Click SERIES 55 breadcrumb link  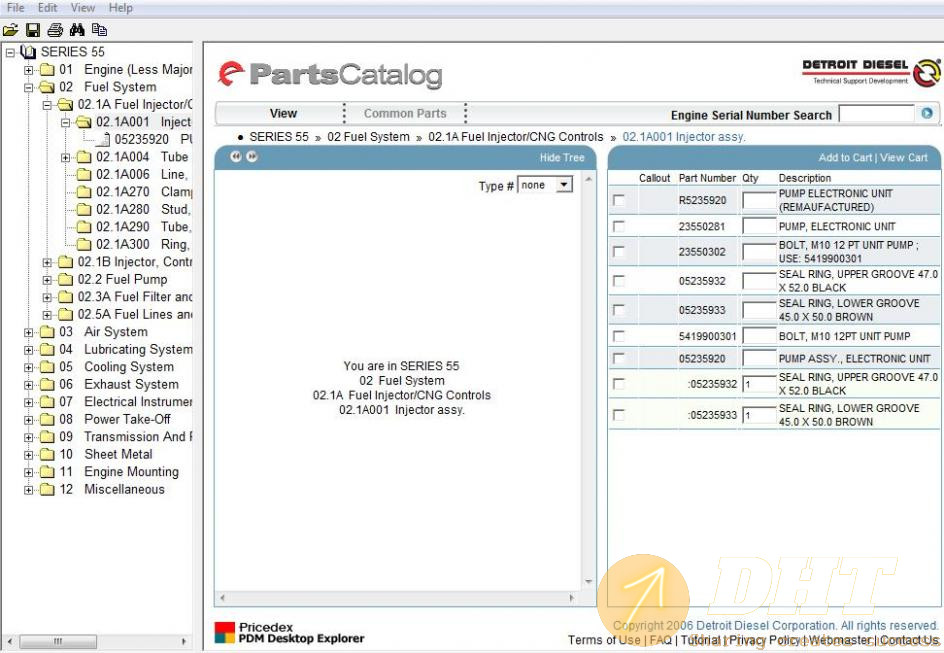tap(279, 137)
